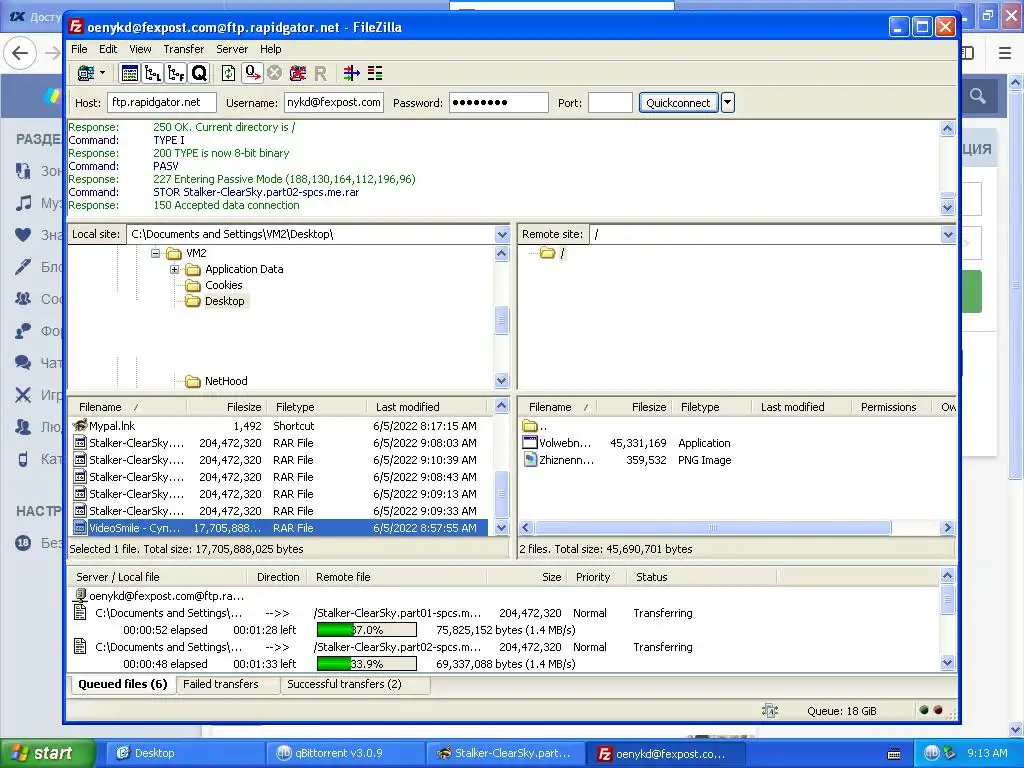Screen dimensions: 1024x768
Task: Open the Server menu
Action: [x=232, y=49]
